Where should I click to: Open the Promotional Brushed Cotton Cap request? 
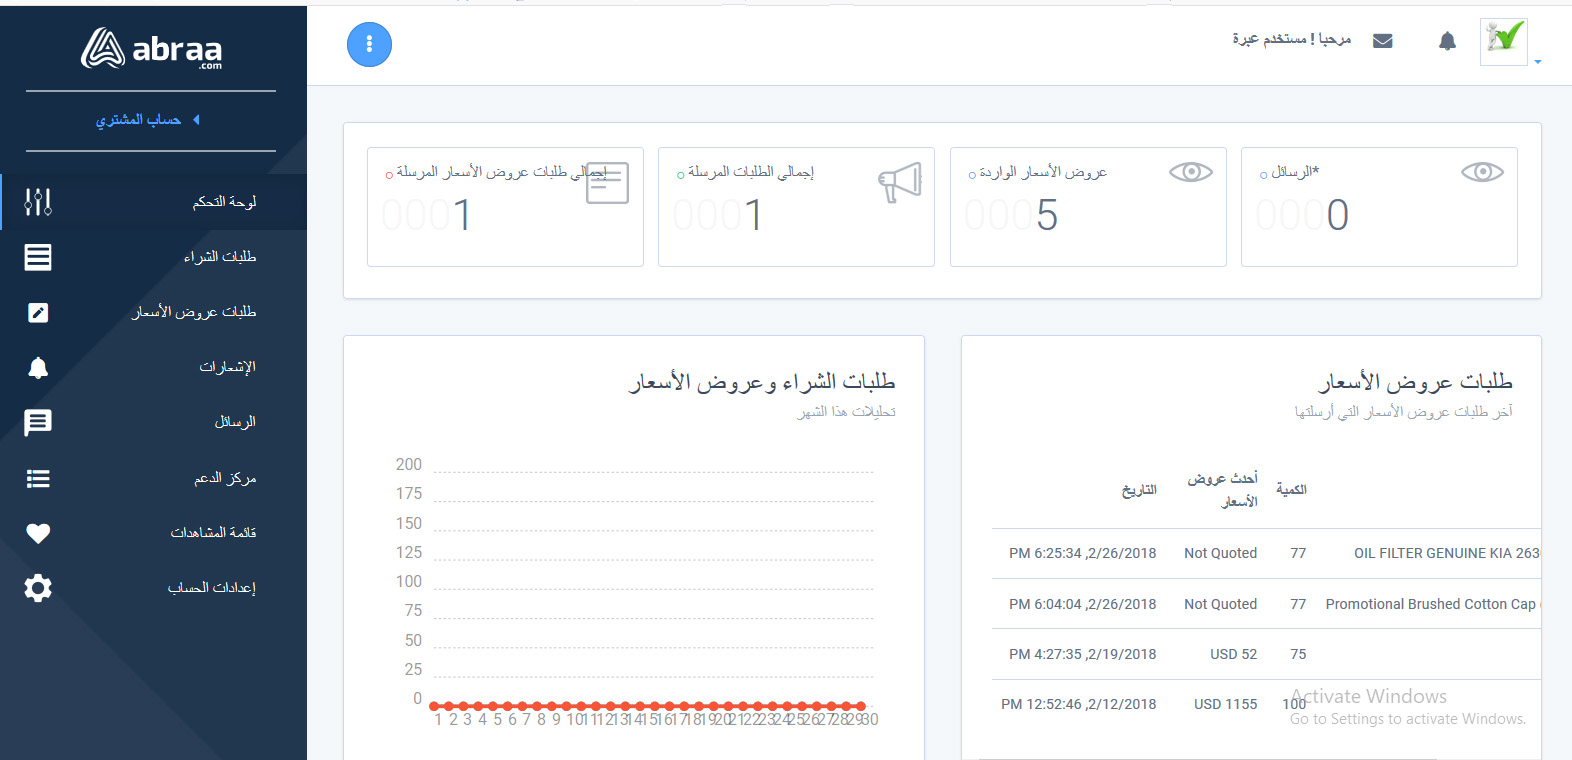point(1430,604)
